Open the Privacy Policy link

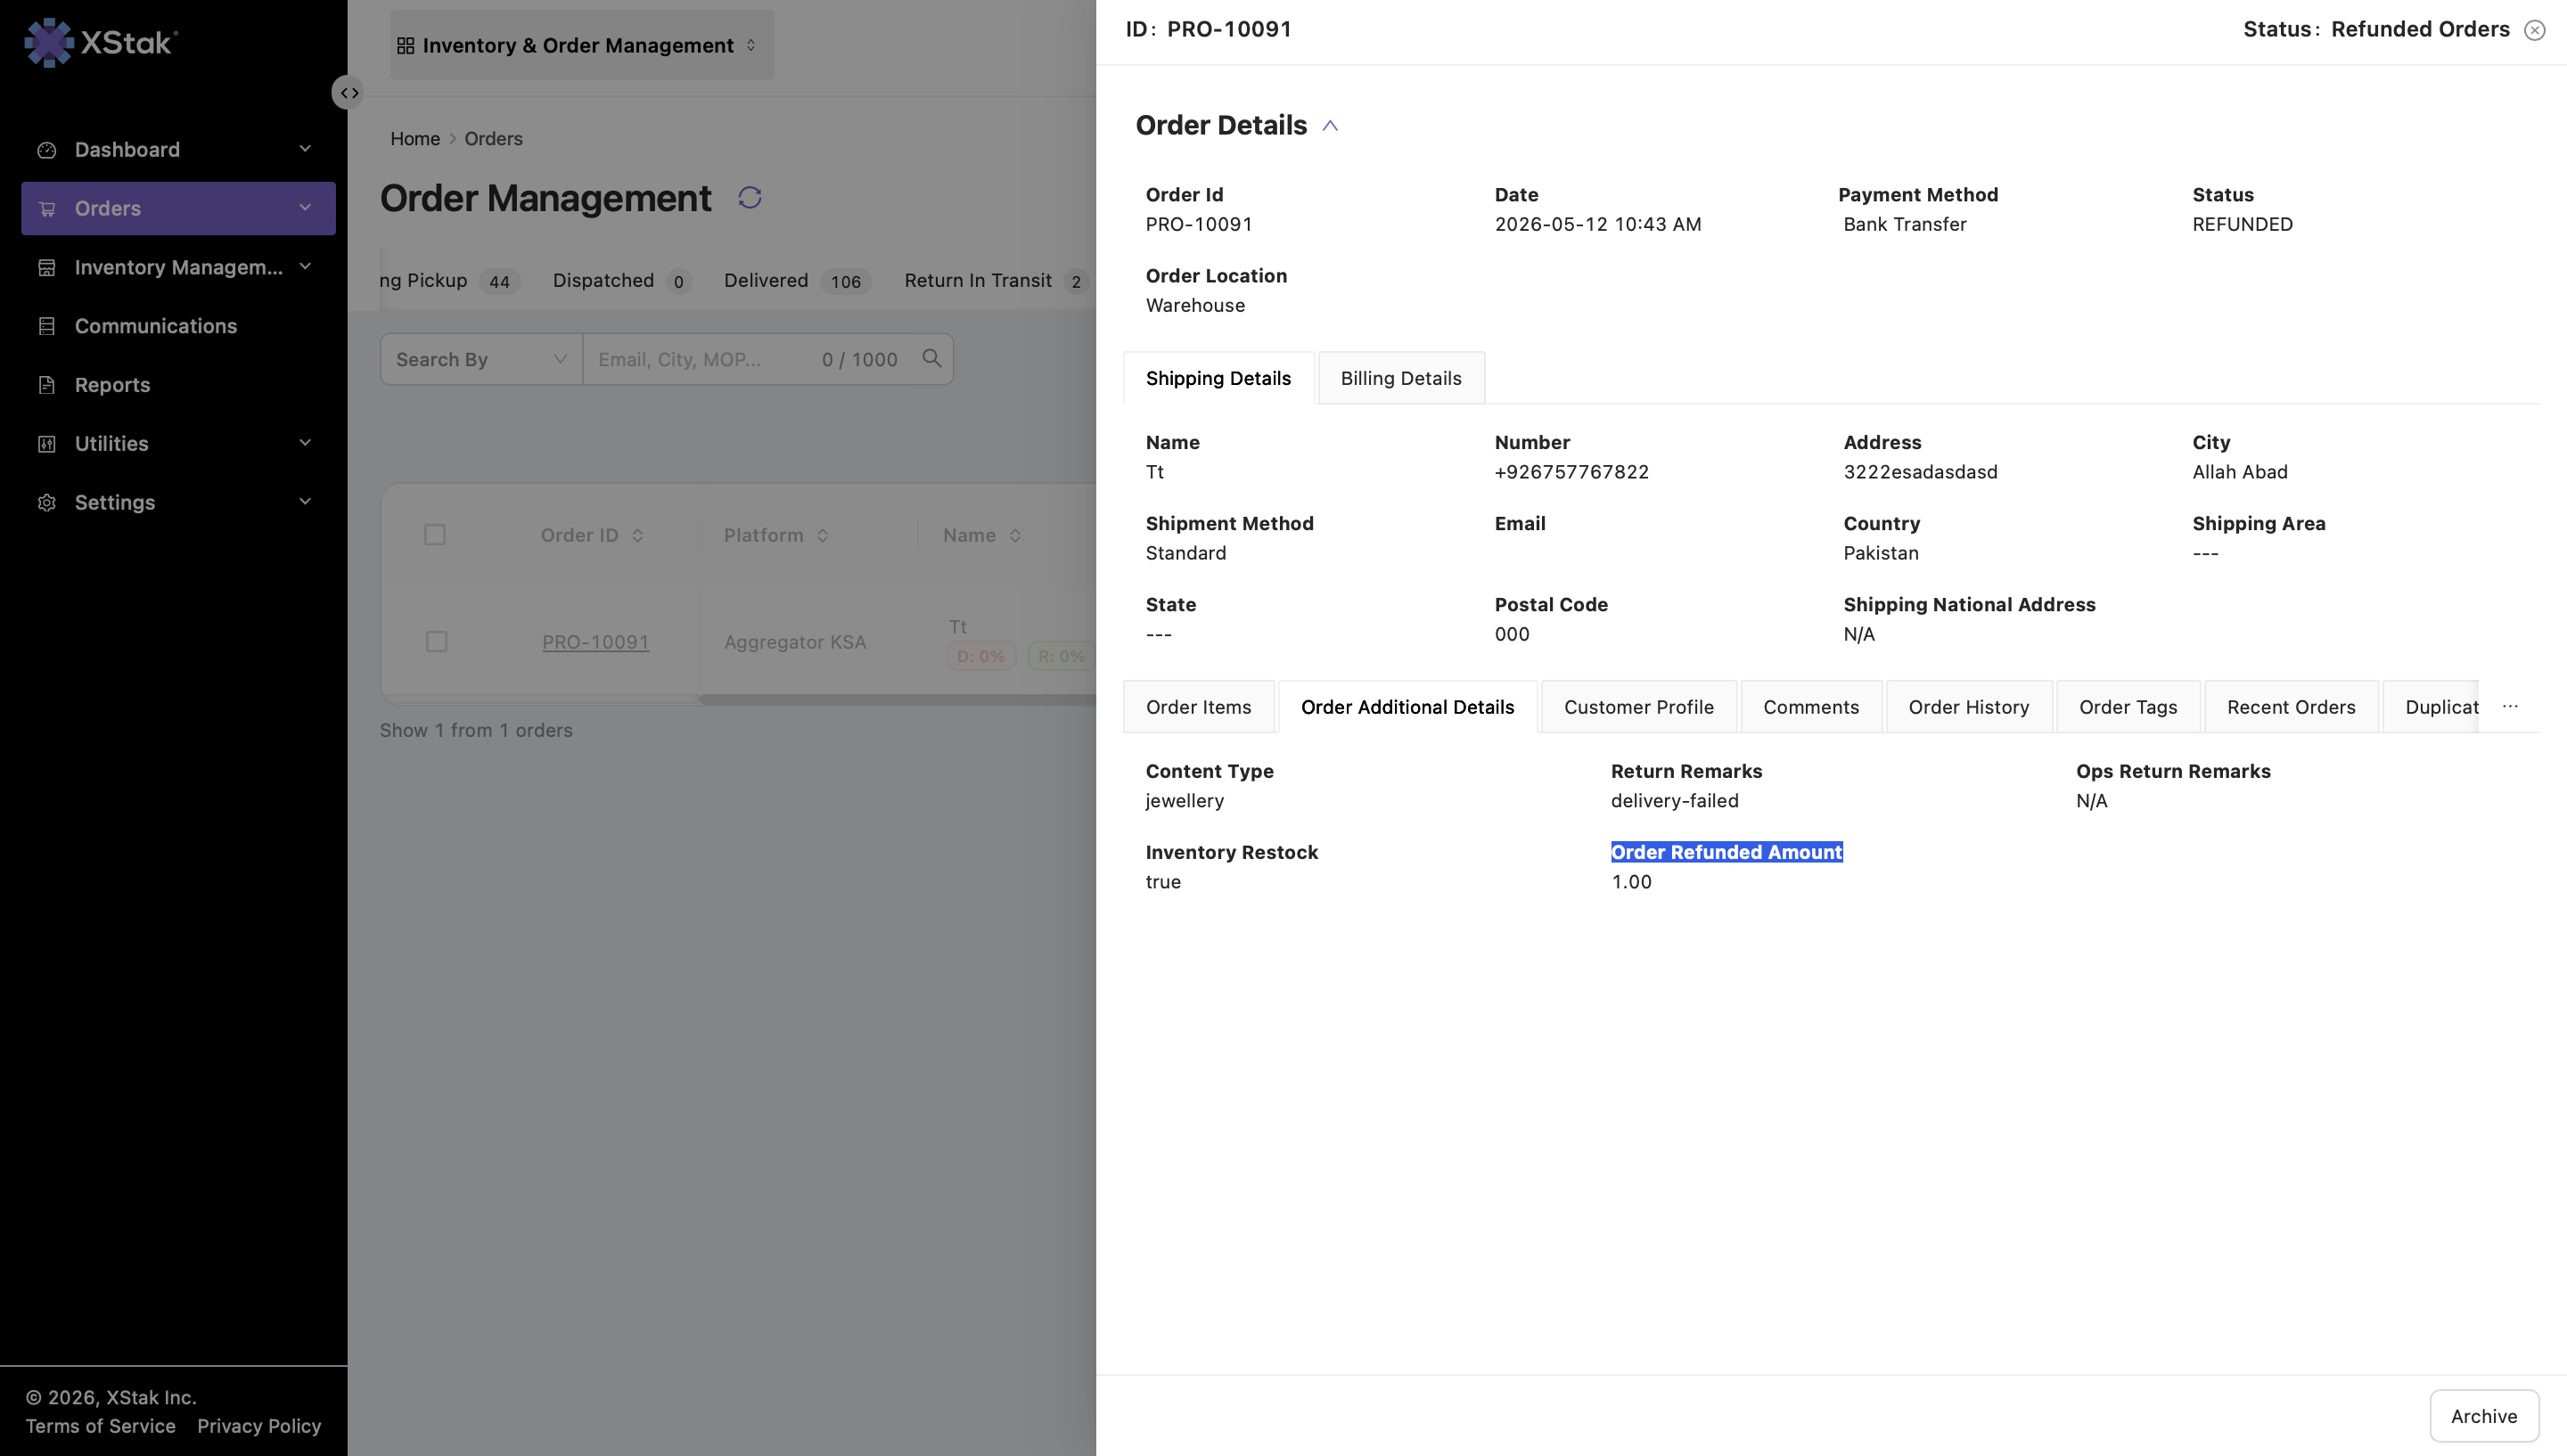[x=259, y=1426]
